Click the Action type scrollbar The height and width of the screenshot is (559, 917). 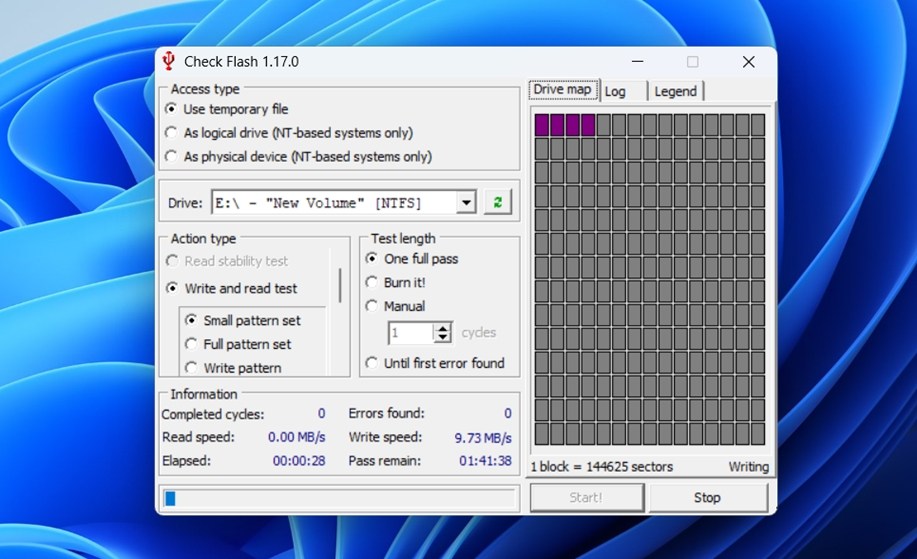tap(340, 285)
